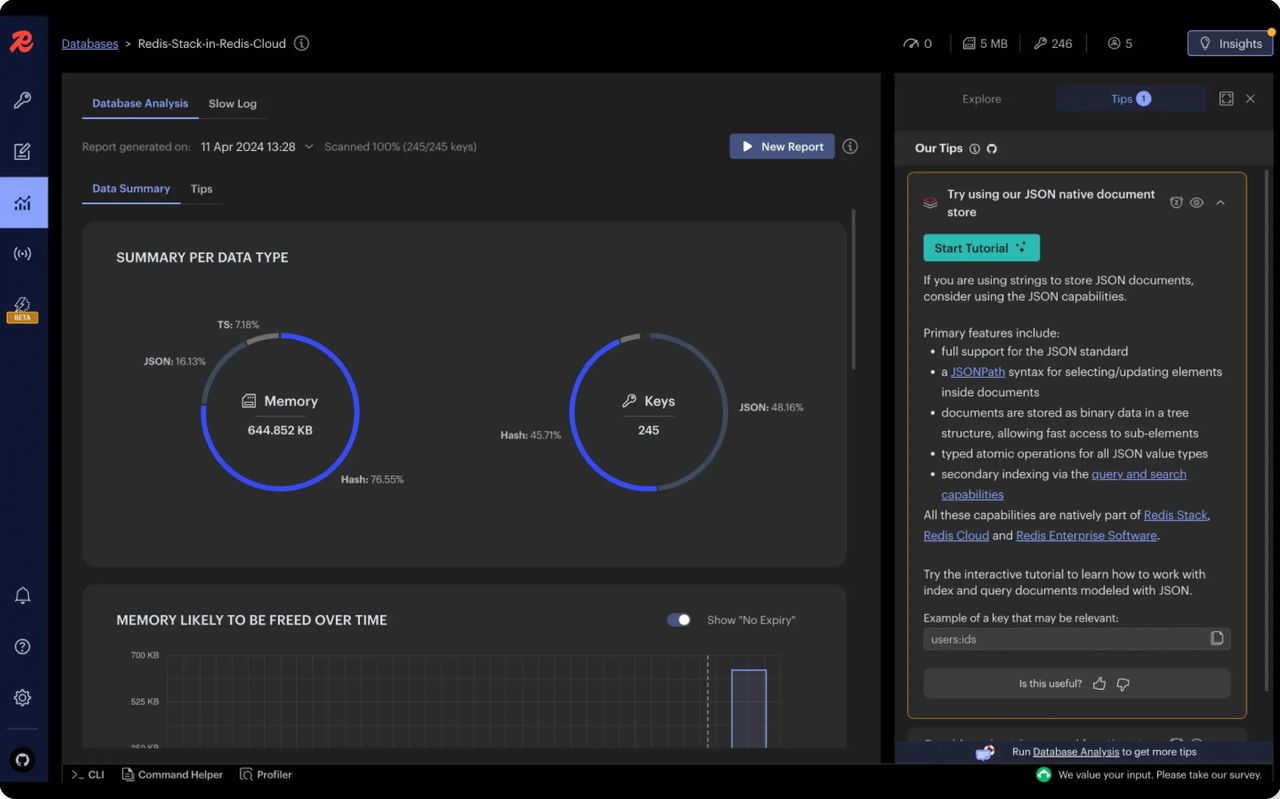Snooze the JSON tip with clock icon

[x=1176, y=203]
